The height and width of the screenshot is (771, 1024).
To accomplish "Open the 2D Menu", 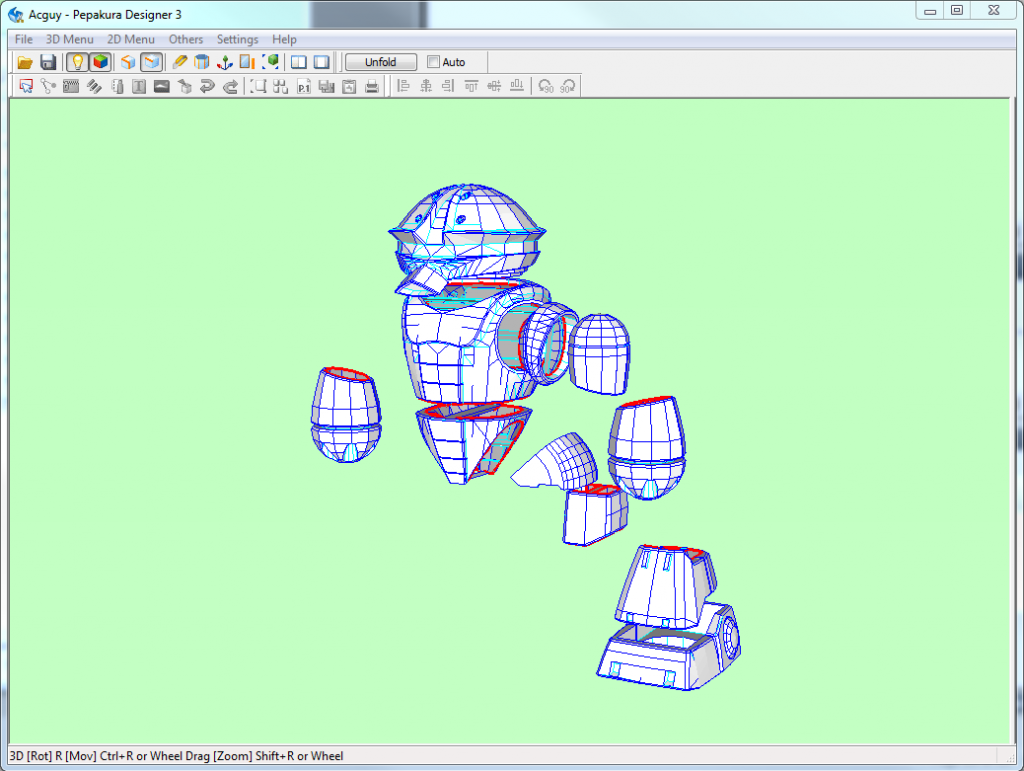I will pyautogui.click(x=131, y=39).
